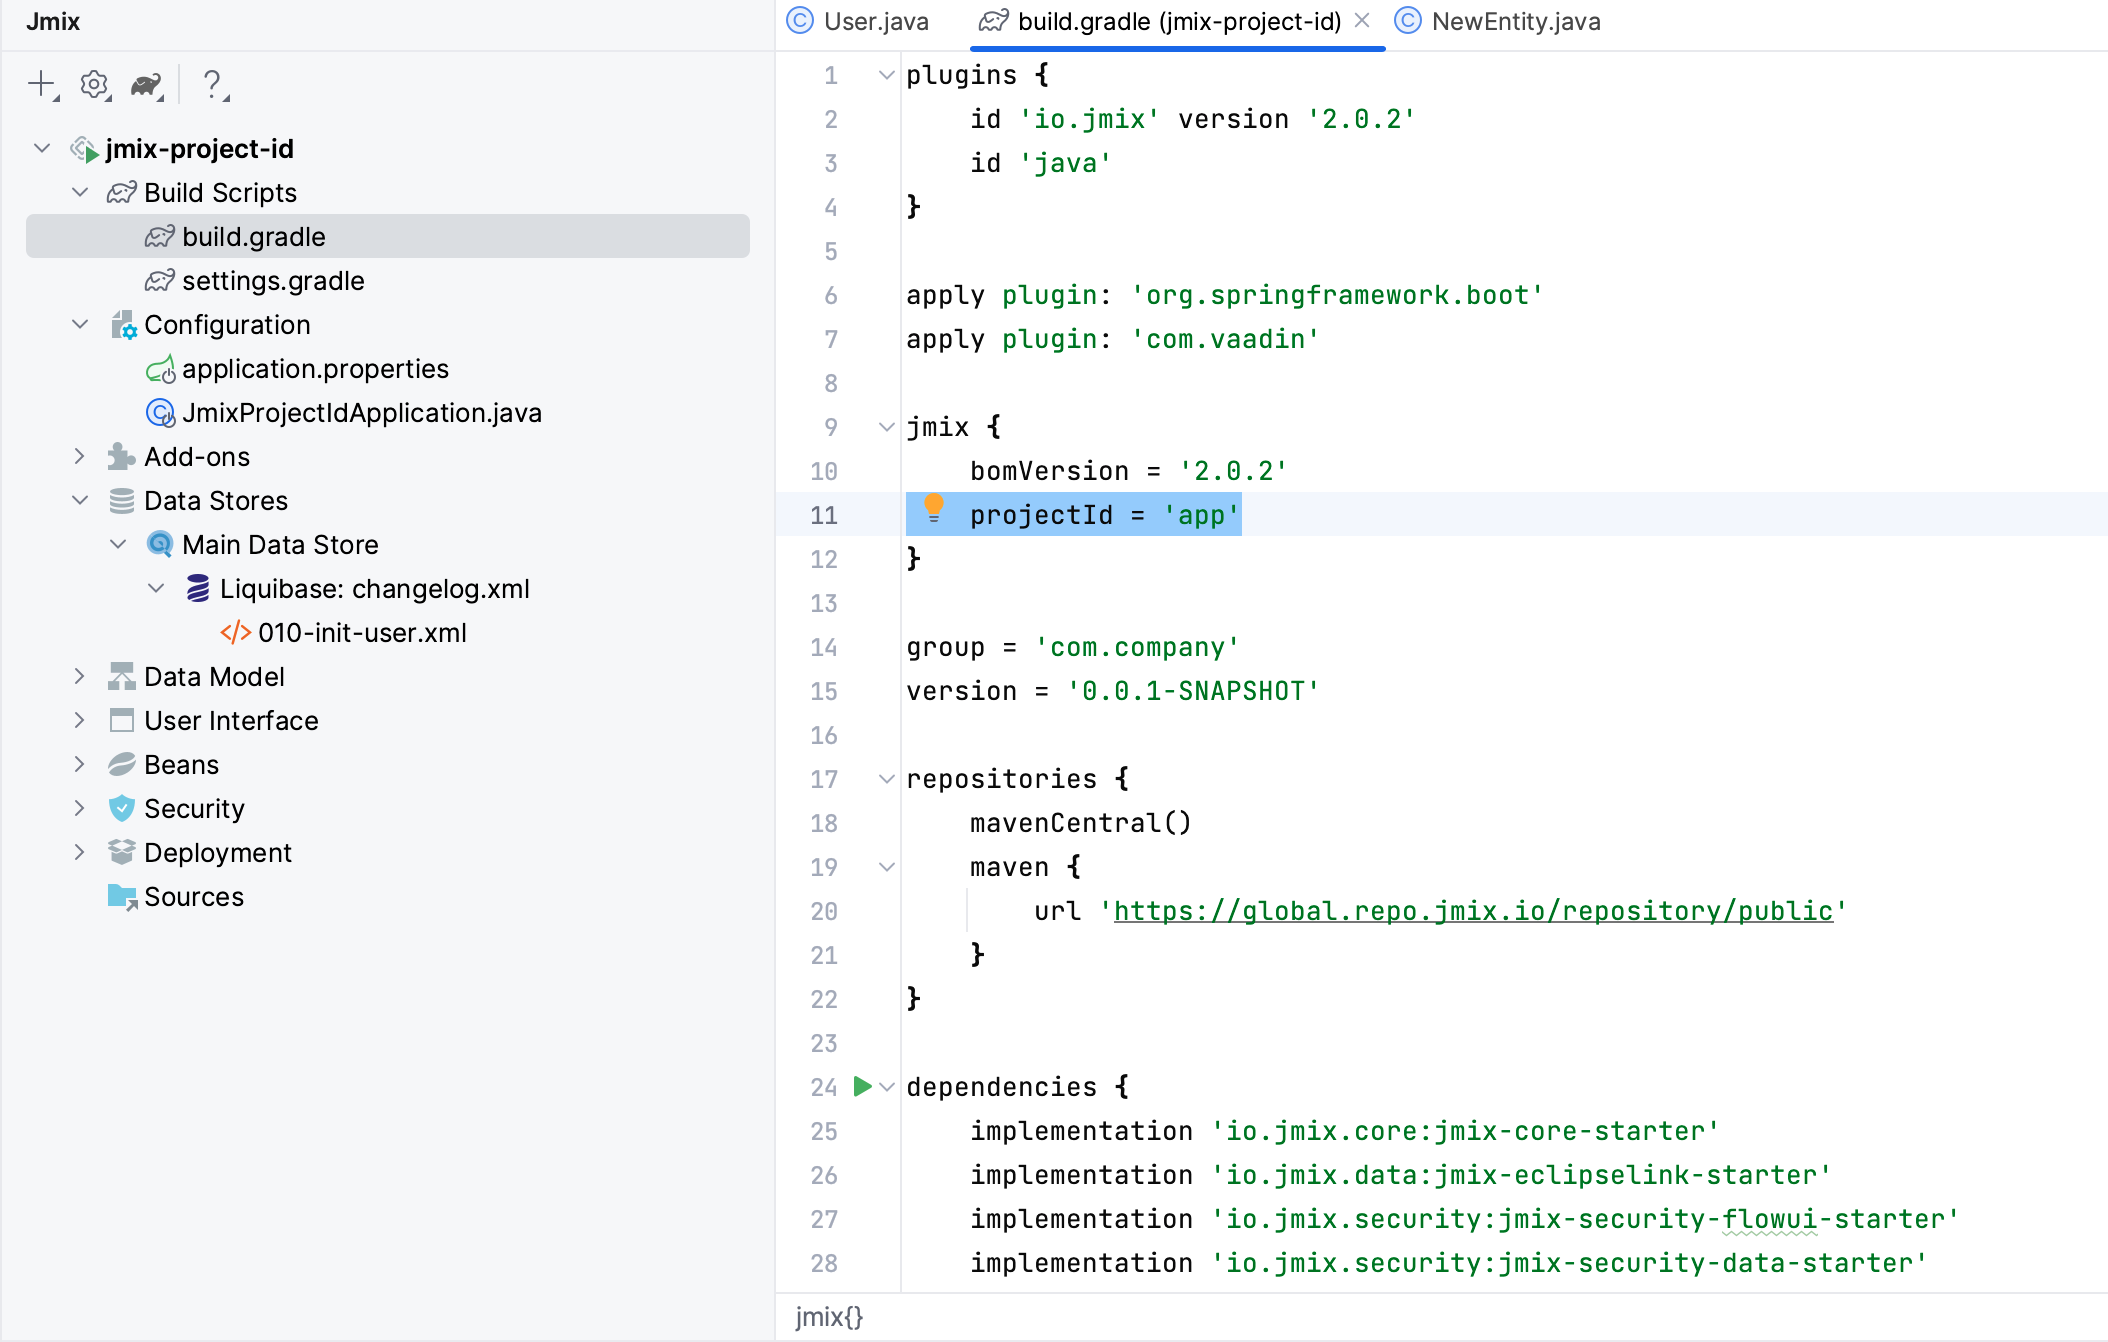The image size is (2108, 1342).
Task: Expand the Security node
Action: tap(80, 808)
